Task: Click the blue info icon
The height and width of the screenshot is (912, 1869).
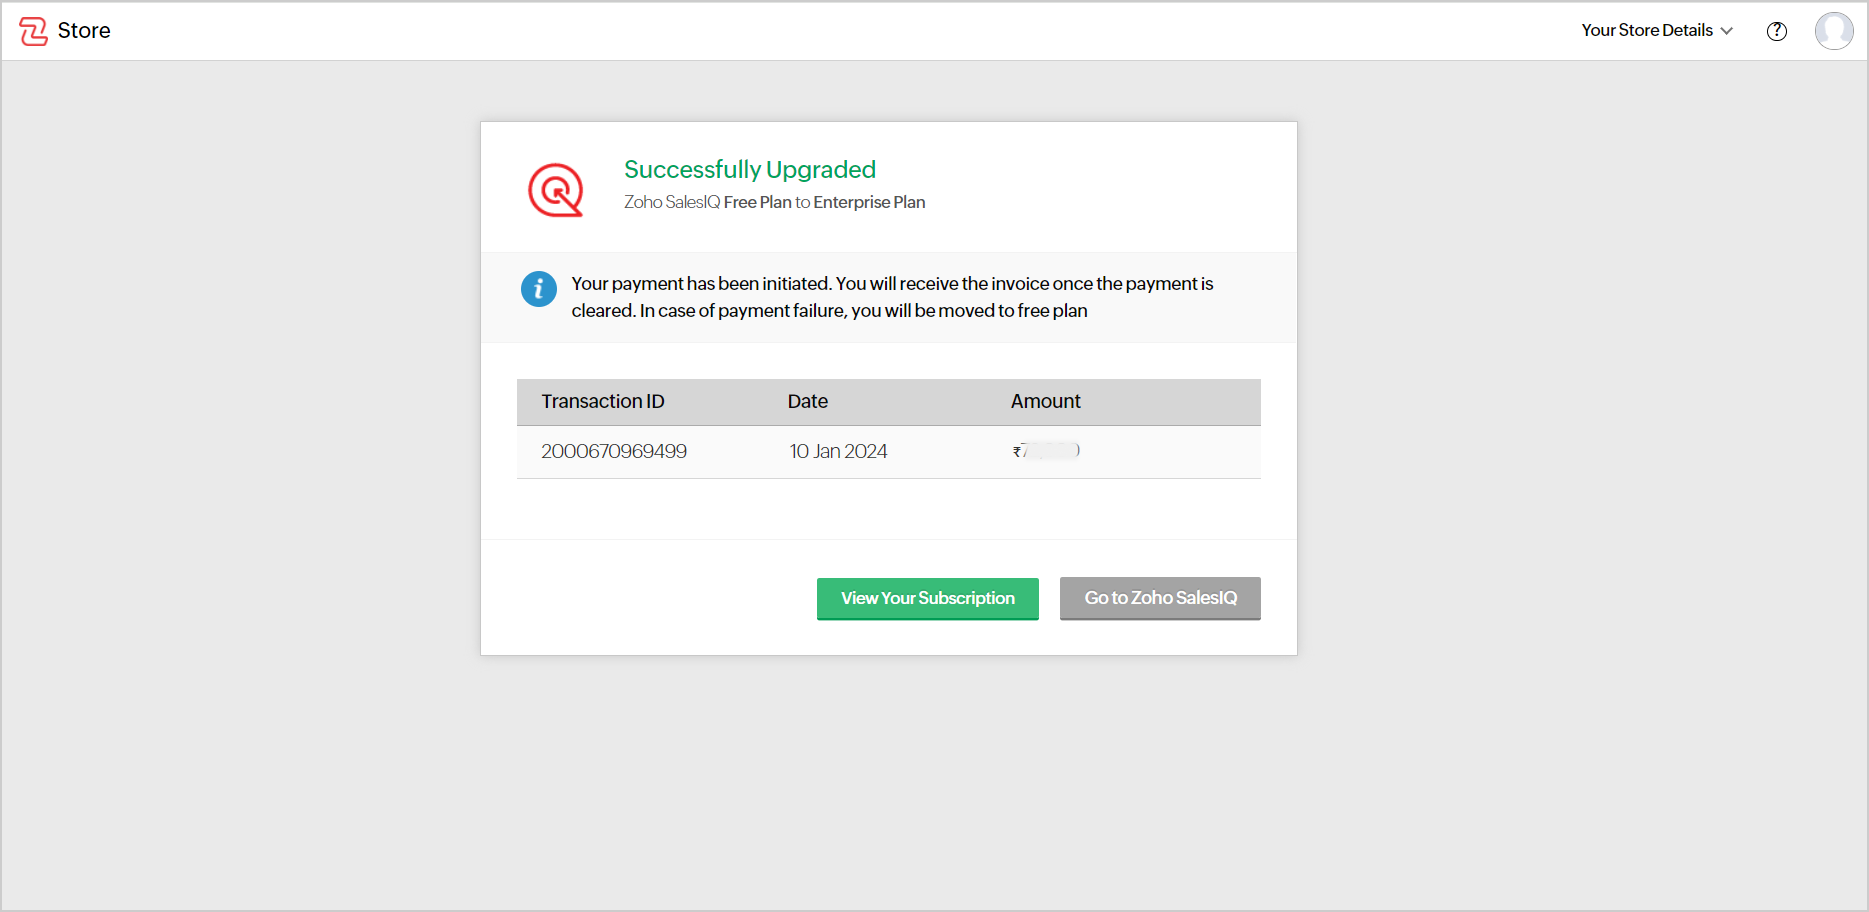Action: 539,289
